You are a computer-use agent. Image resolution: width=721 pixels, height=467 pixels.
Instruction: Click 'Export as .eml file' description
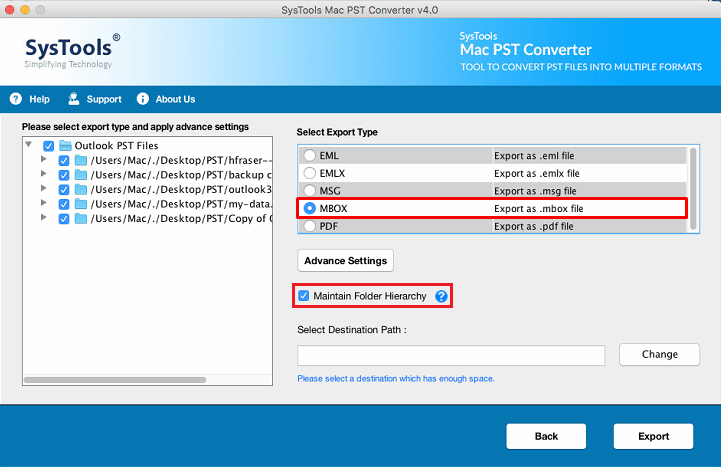click(x=534, y=156)
